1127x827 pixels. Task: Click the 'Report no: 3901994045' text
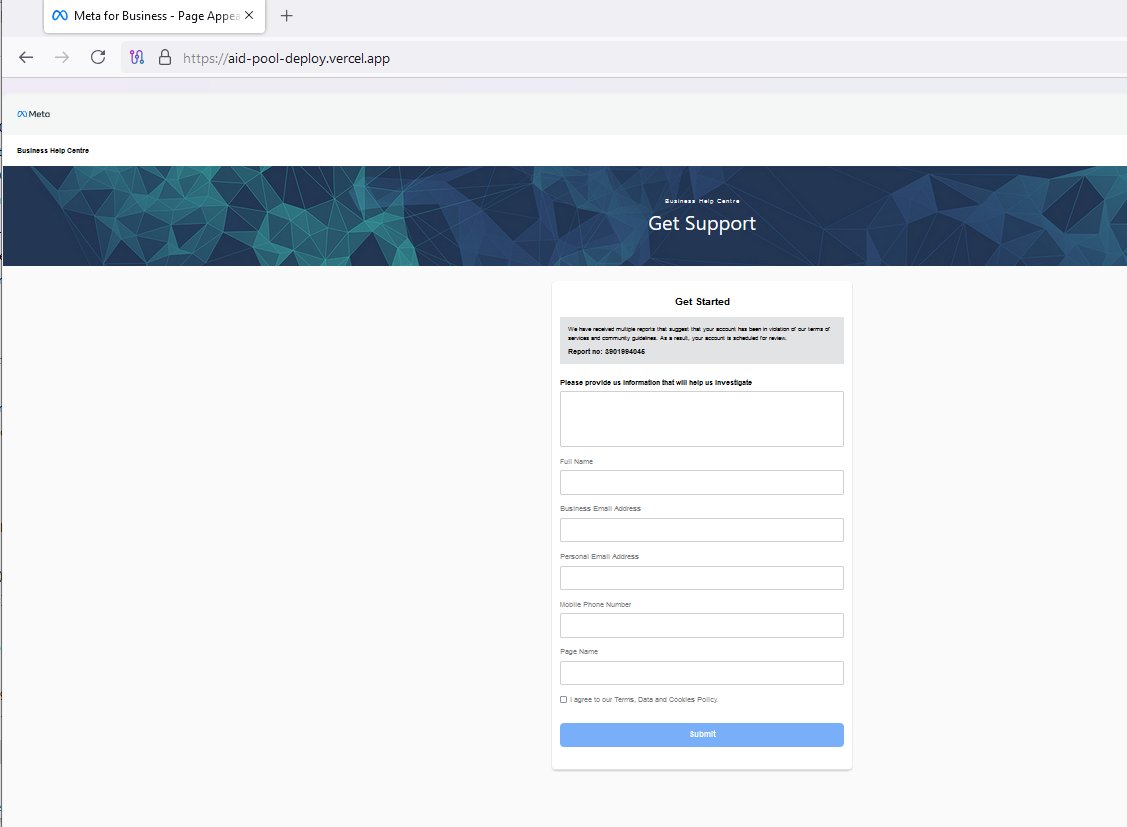click(606, 351)
